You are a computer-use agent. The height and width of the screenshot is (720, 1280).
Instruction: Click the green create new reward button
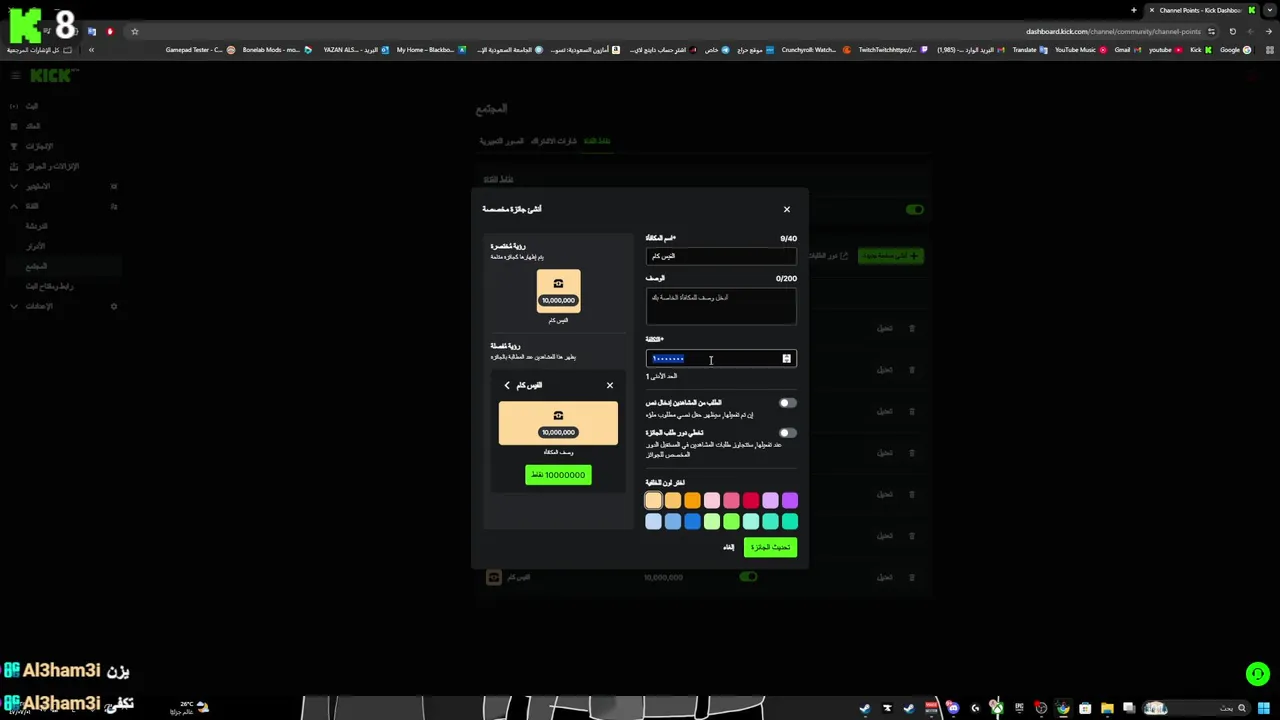pyautogui.click(x=891, y=256)
